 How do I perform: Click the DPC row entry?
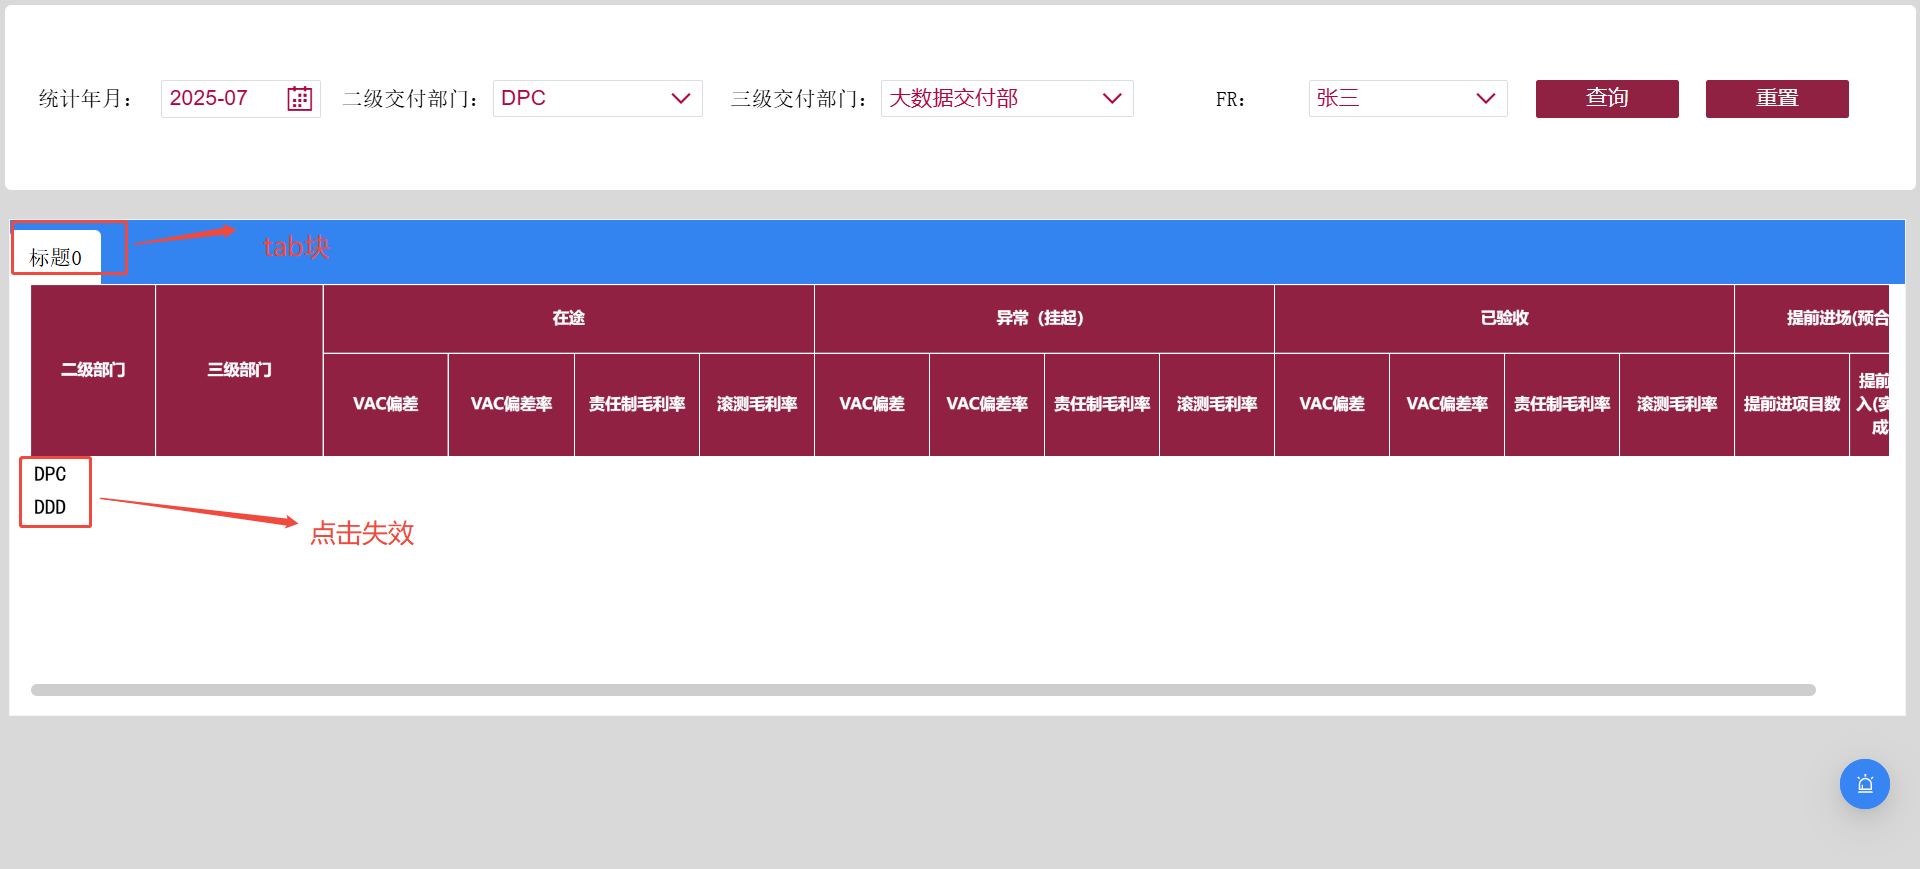[x=50, y=474]
